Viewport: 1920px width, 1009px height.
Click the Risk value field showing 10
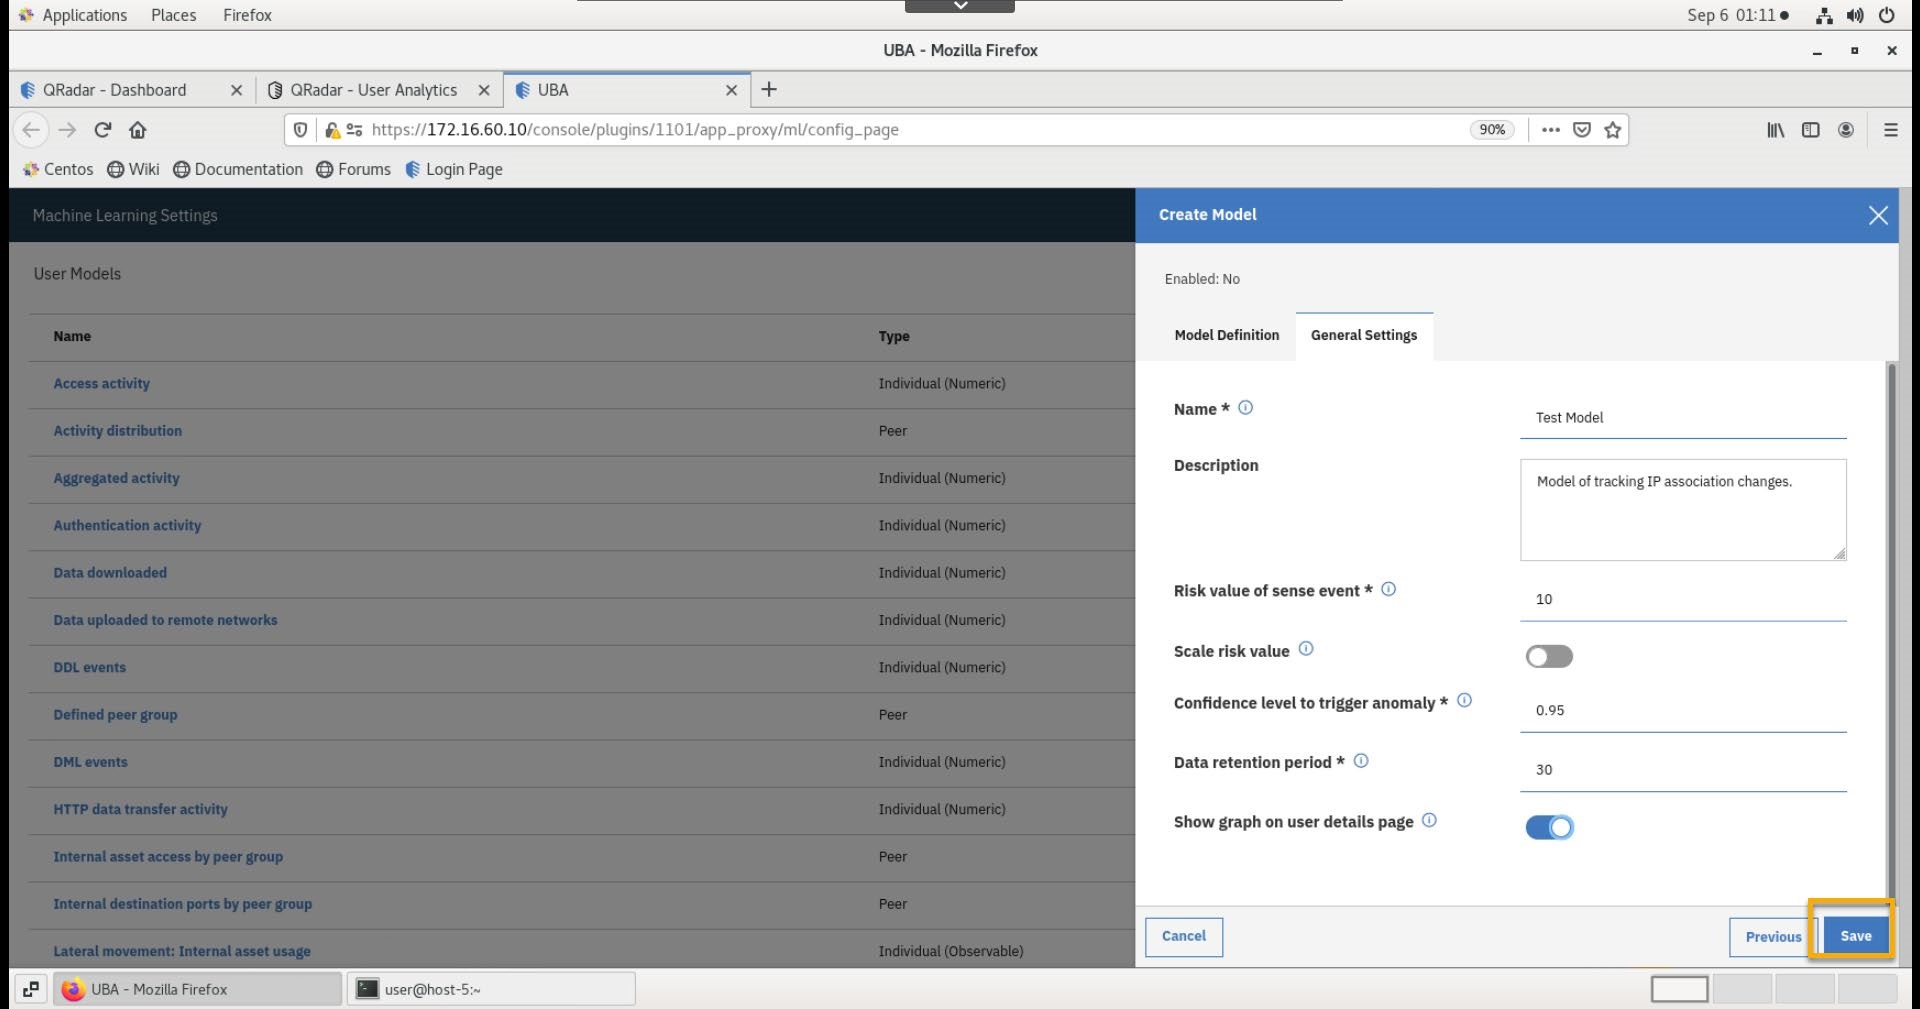(1683, 599)
